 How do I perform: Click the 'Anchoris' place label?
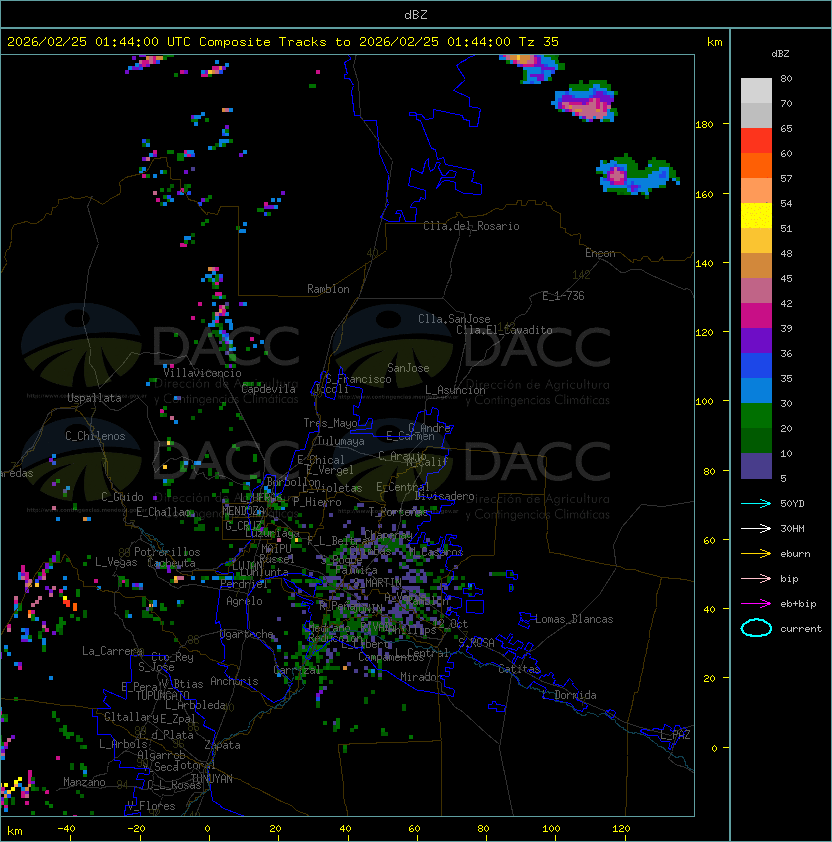pos(234,681)
